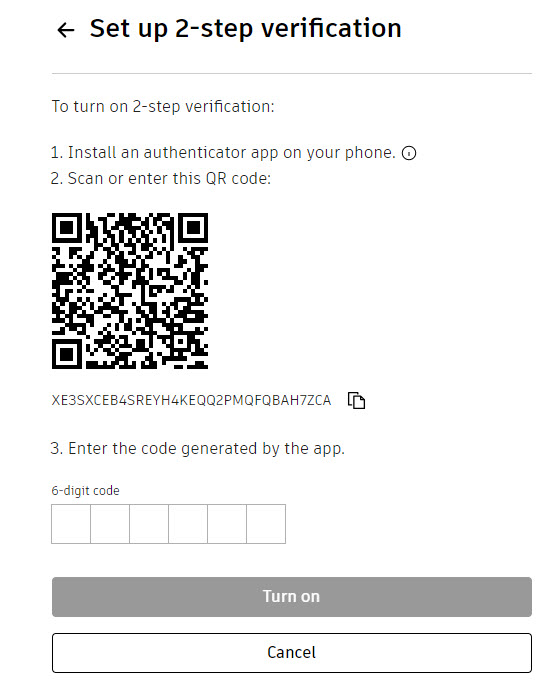
Task: Focus the third digit box of 6-digit code
Action: tap(149, 524)
